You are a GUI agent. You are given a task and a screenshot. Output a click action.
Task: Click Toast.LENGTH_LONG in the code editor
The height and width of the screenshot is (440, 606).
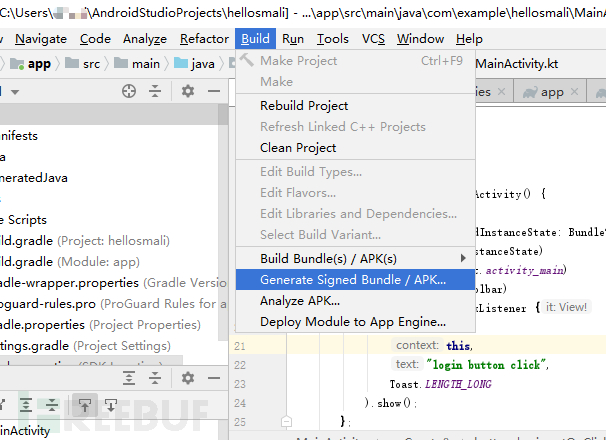(441, 384)
